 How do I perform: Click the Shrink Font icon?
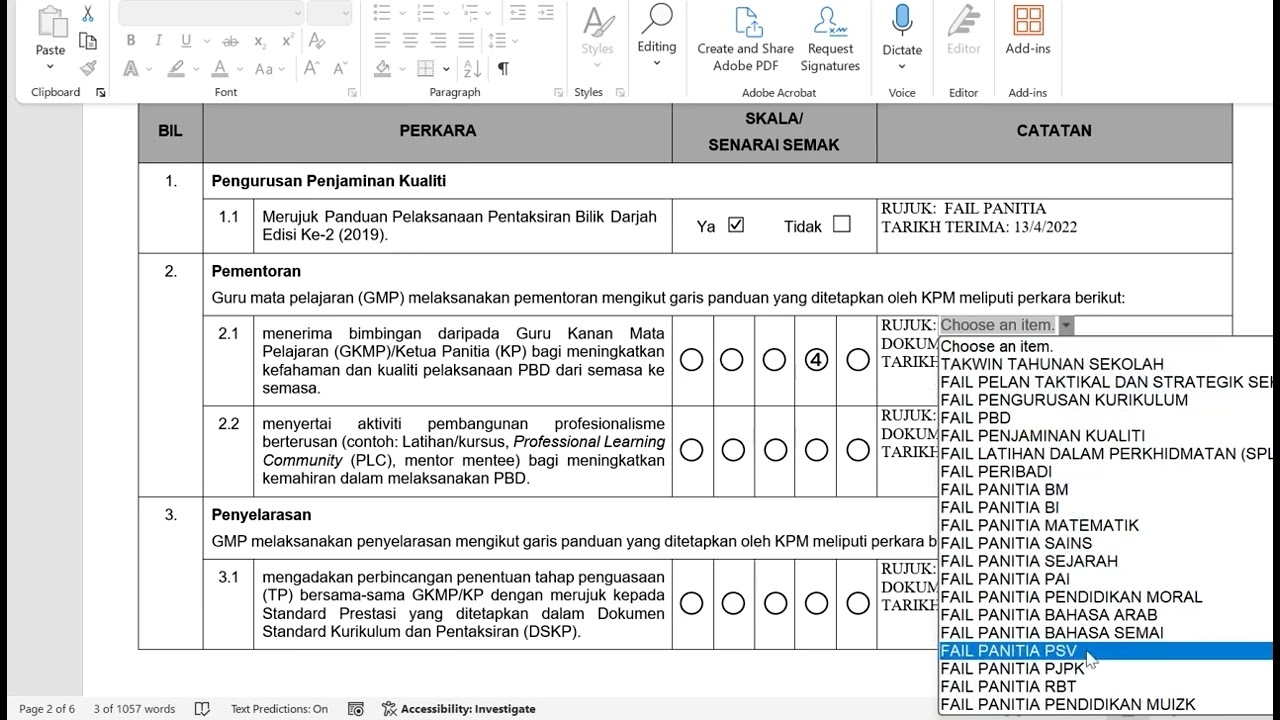(x=340, y=69)
